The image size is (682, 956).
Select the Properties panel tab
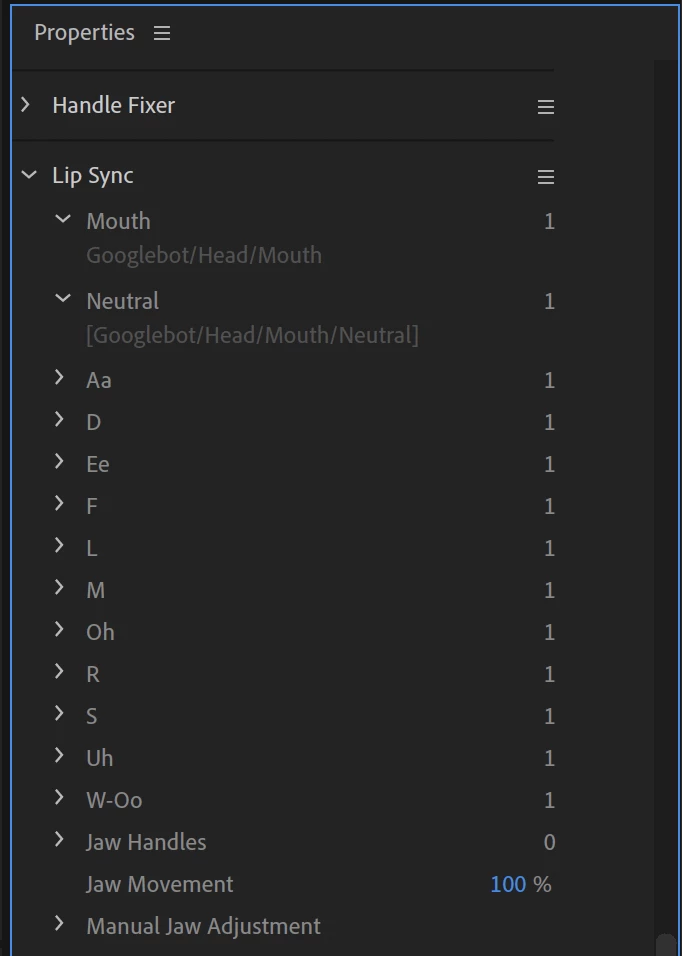pos(84,33)
